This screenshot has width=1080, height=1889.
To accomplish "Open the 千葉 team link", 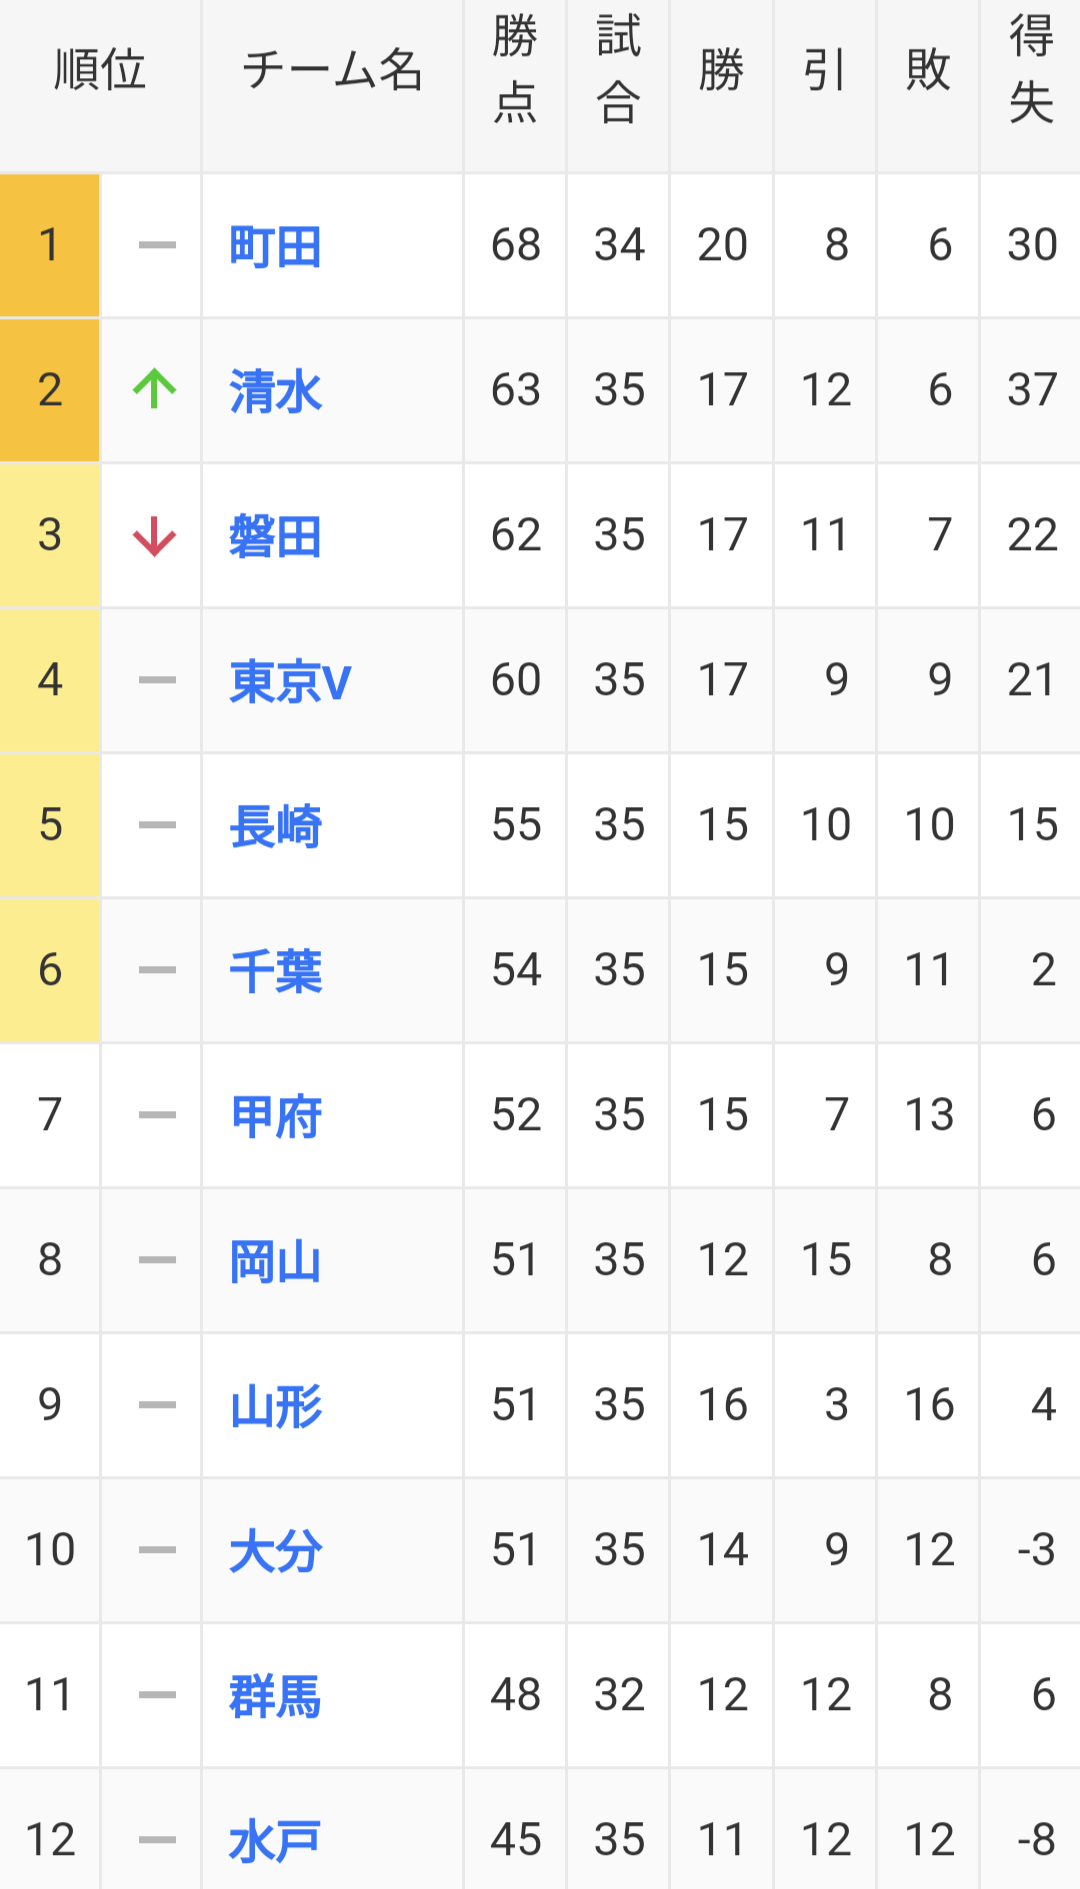I will [275, 971].
